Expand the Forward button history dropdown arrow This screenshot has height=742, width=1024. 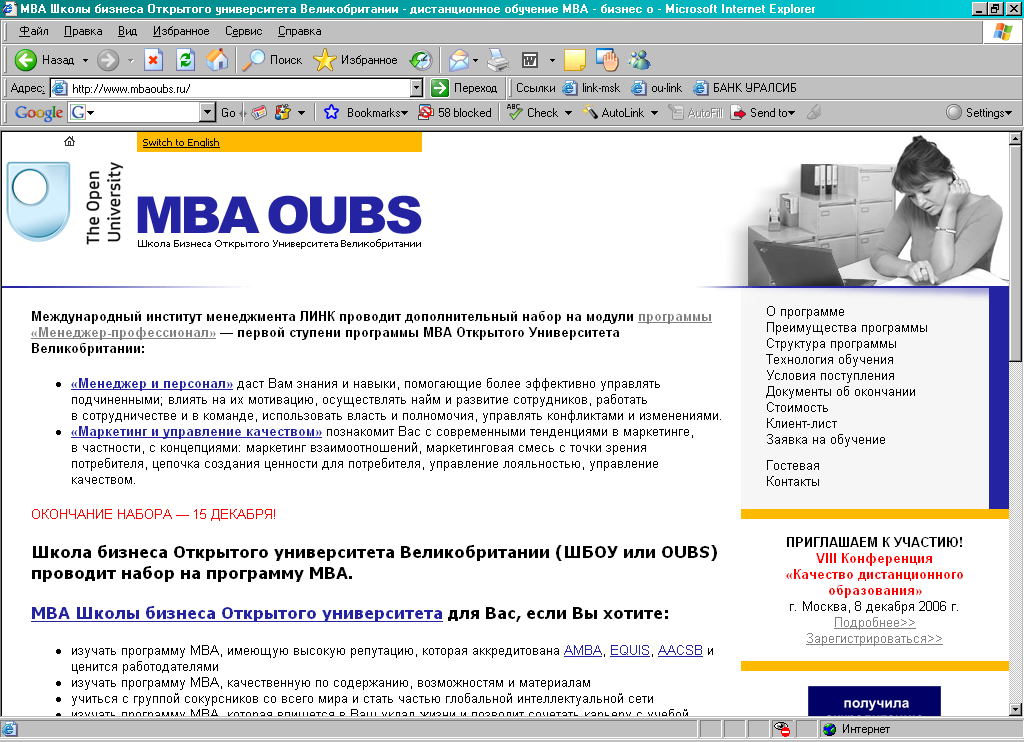tap(131, 60)
